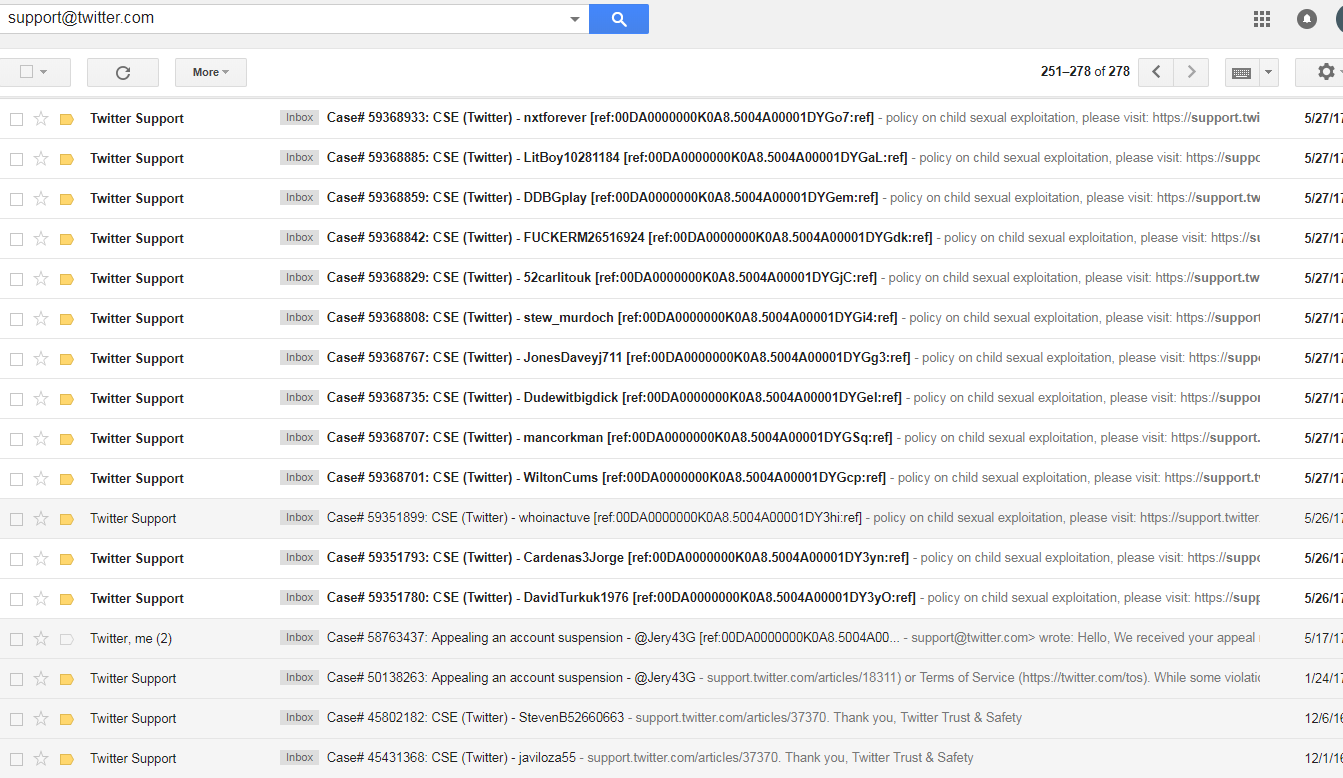Go to newer messages page

[x=1156, y=72]
